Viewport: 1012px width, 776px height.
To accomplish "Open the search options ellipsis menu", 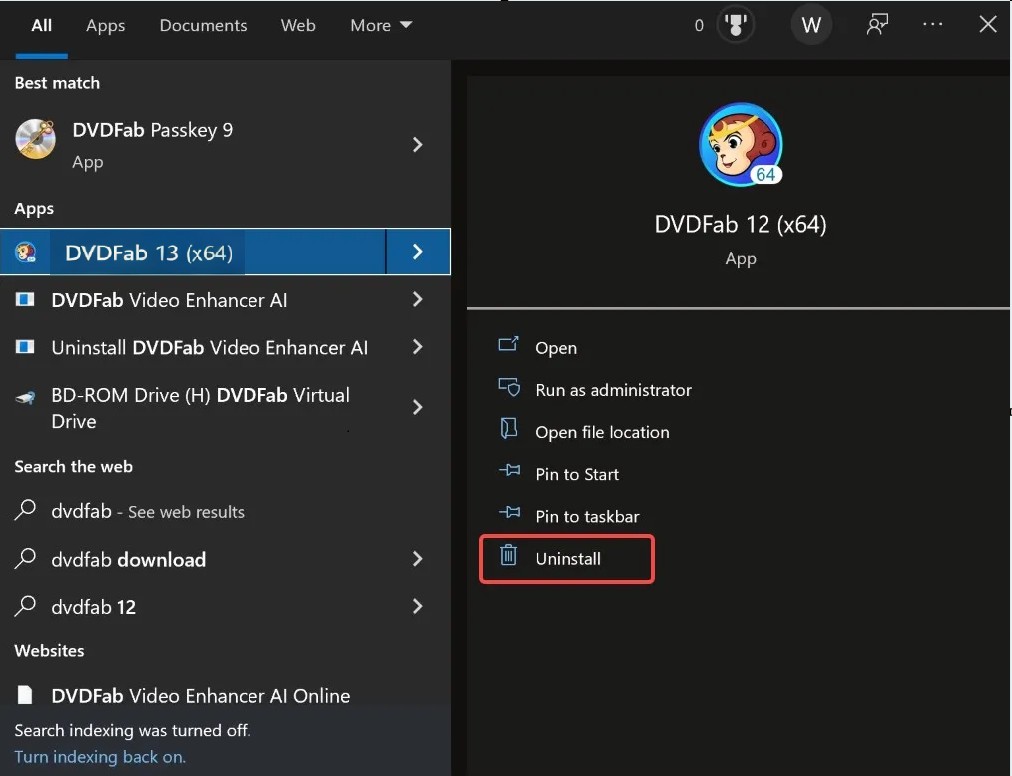I will click(932, 25).
